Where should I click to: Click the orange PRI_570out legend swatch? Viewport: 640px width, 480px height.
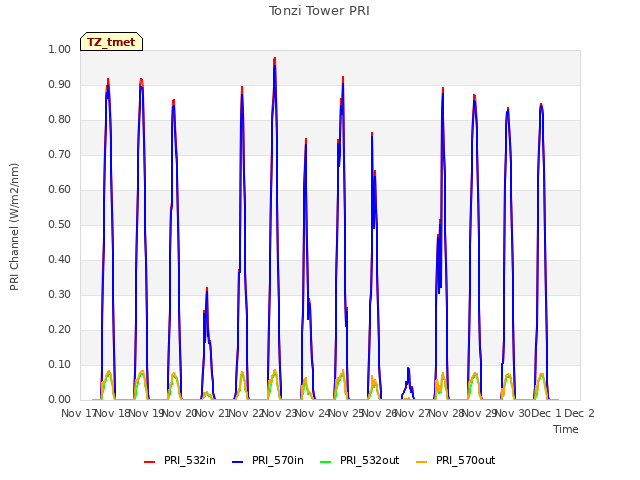click(422, 462)
